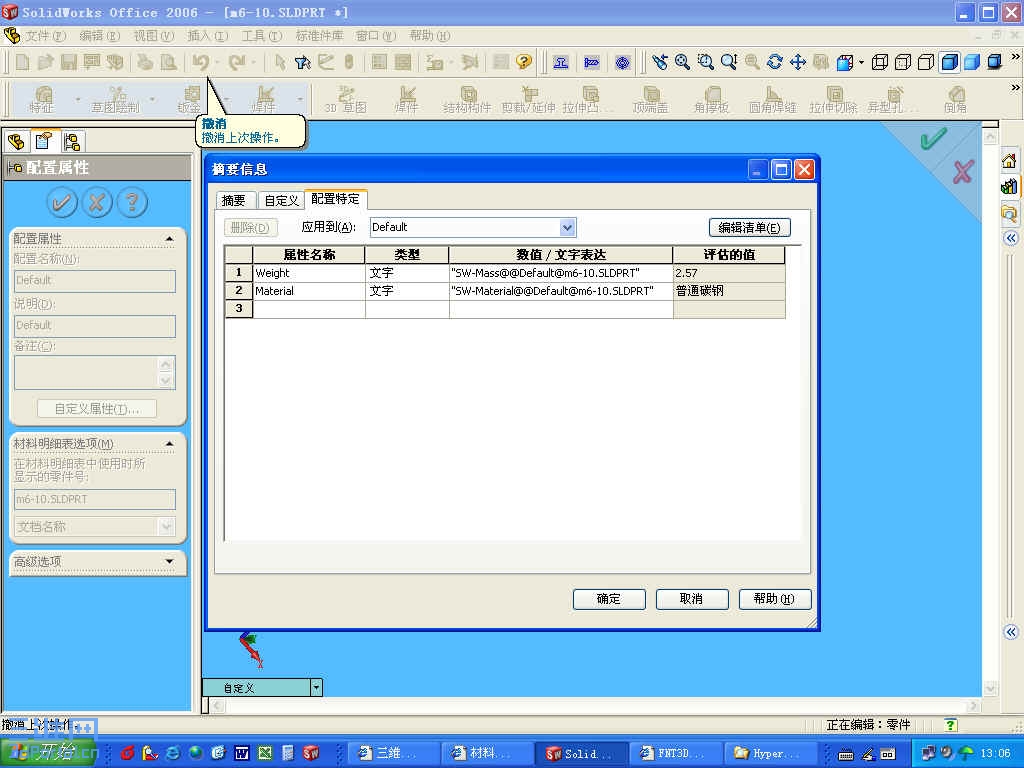
Task: Toggle Shadows in Shaded Mode icon
Action: click(x=995, y=62)
